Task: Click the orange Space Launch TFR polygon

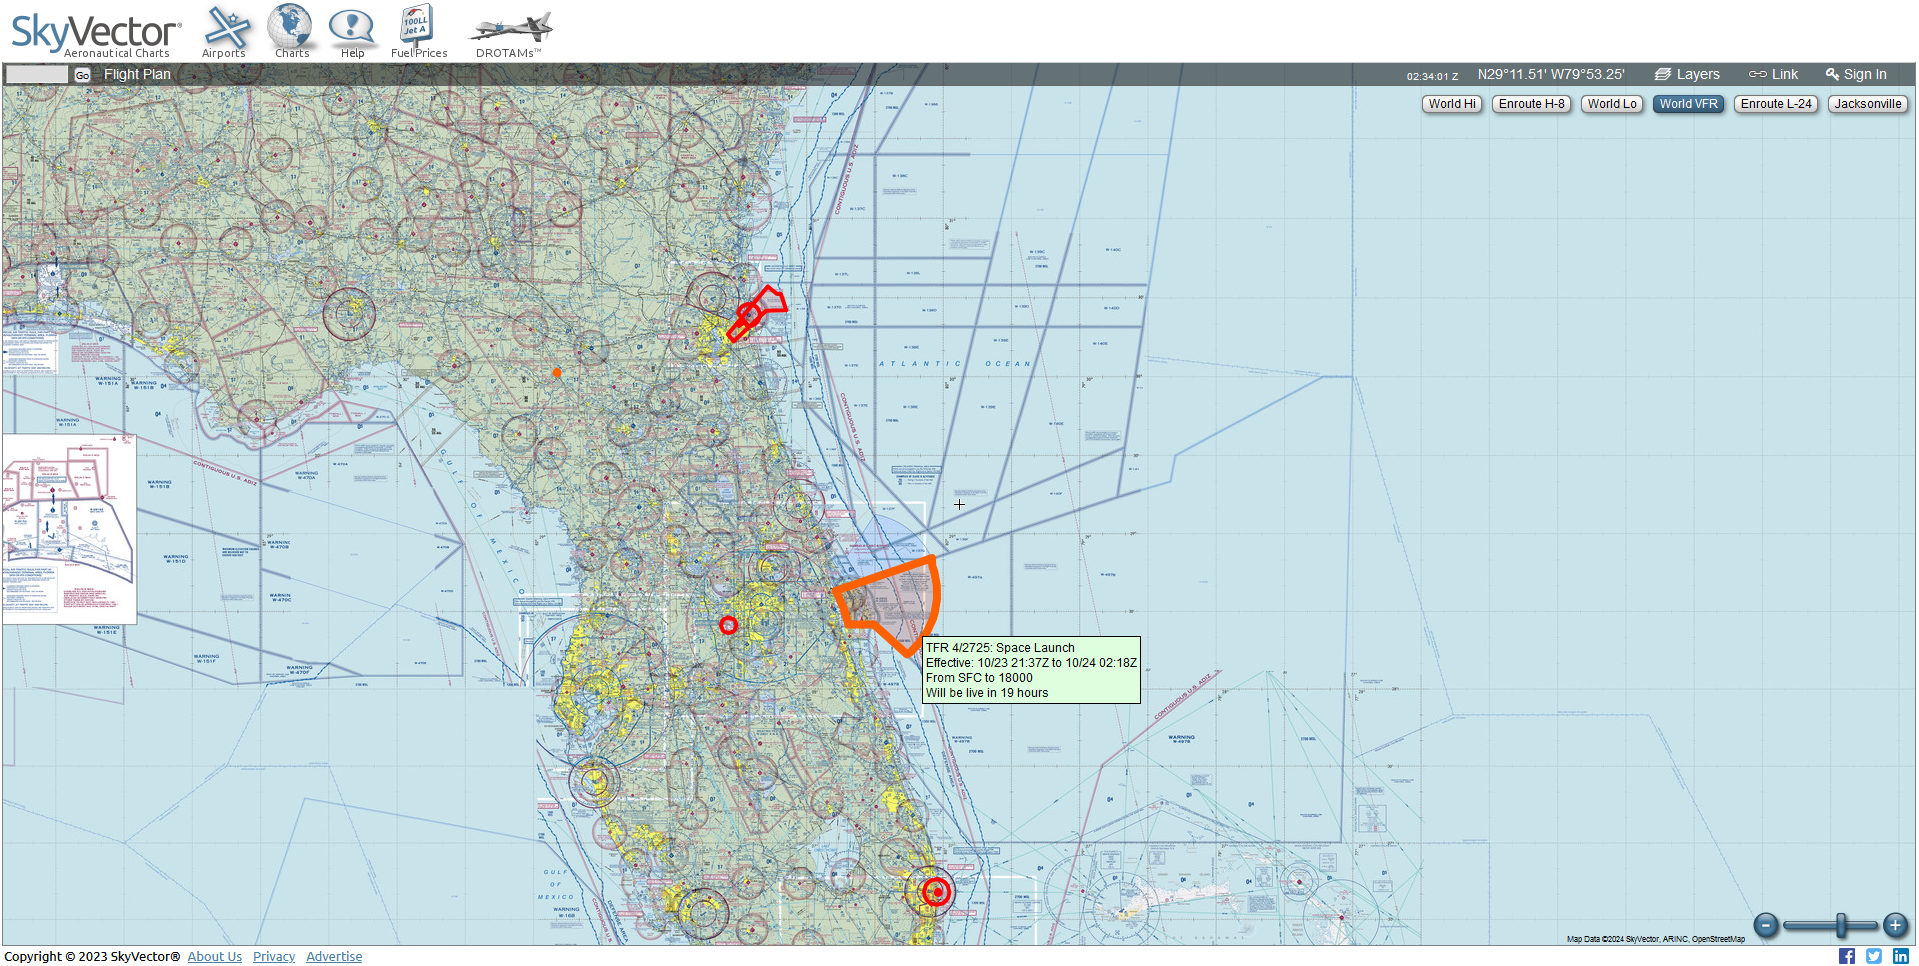Action: [x=891, y=603]
